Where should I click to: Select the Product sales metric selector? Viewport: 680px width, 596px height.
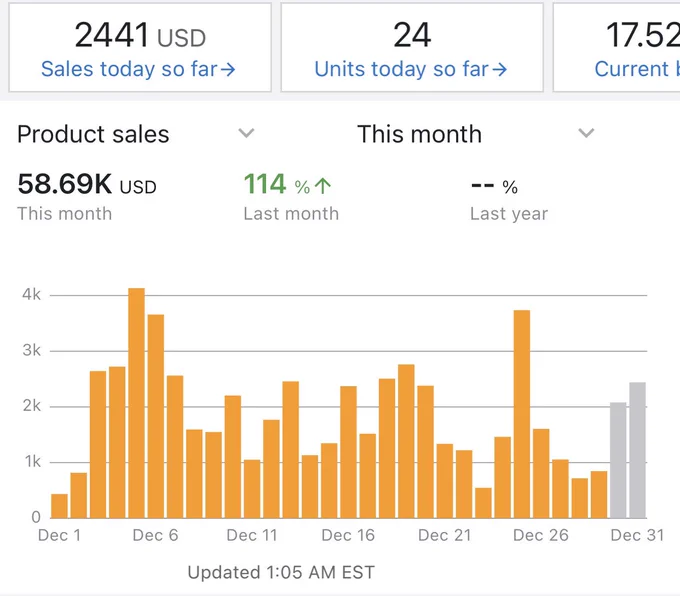point(136,134)
